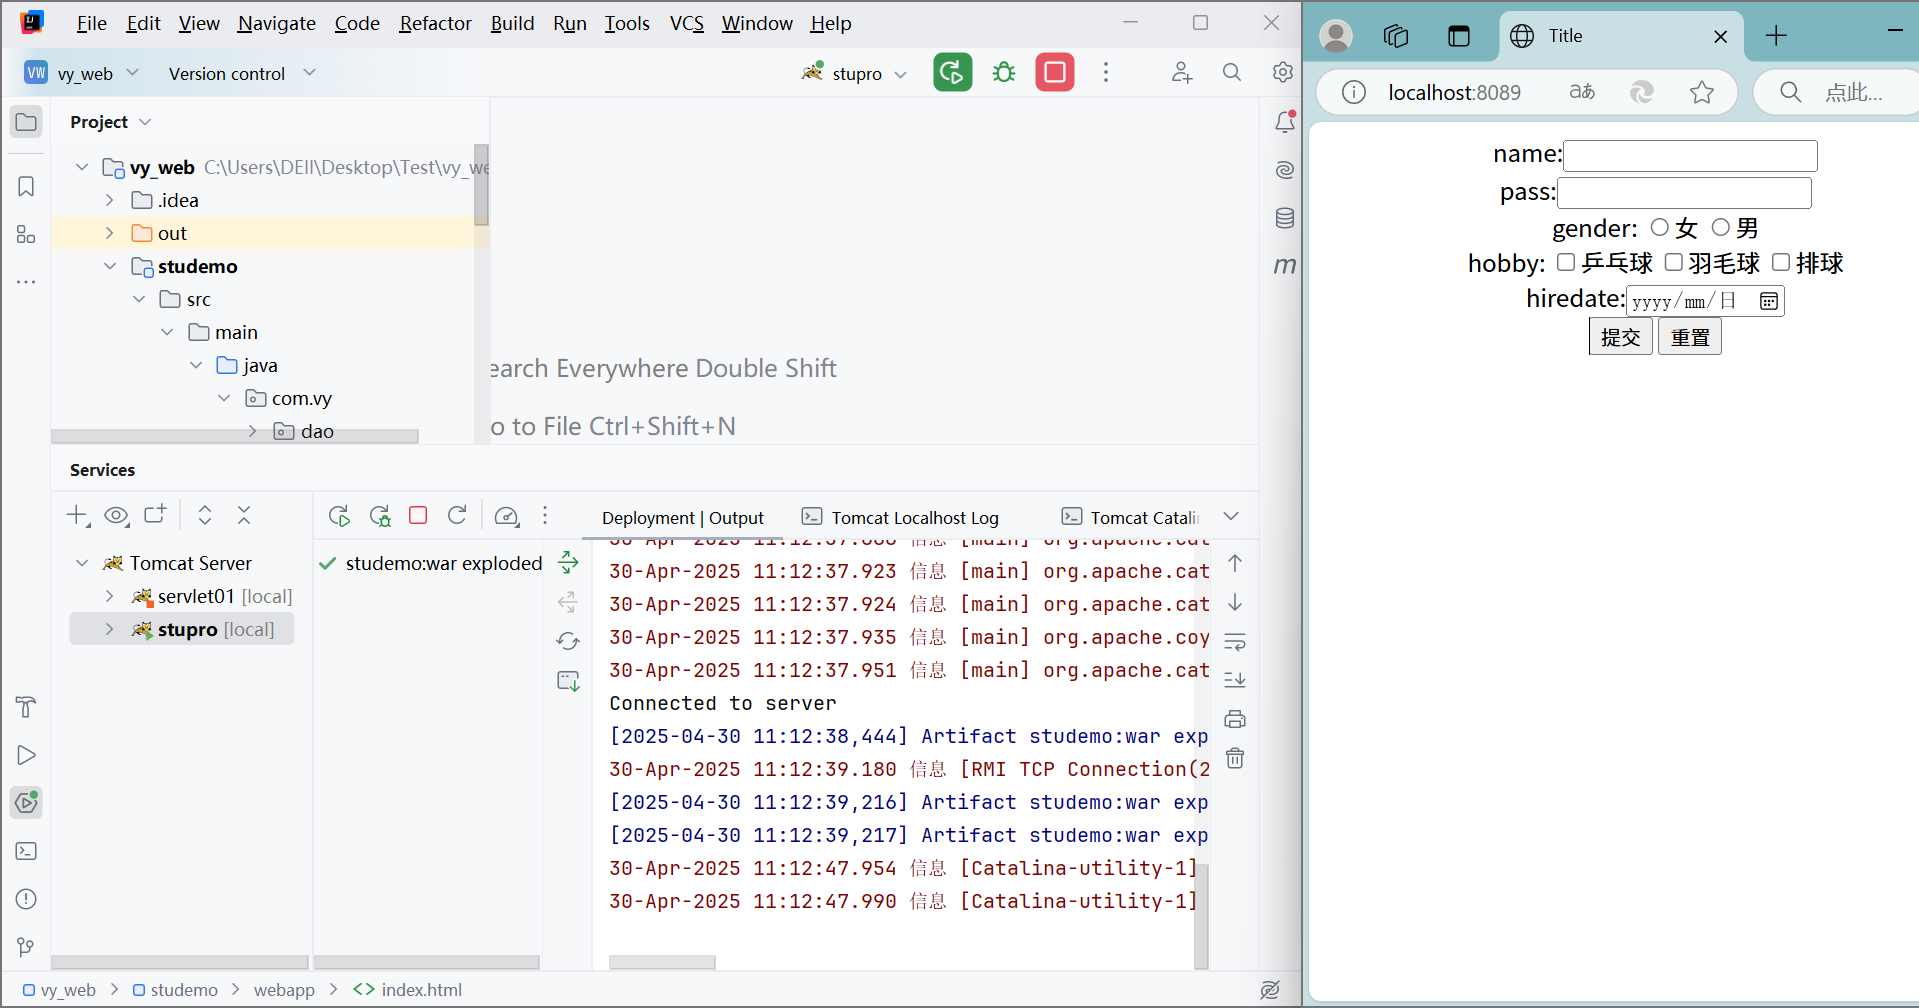Click the name input field
This screenshot has height=1008, width=1919.
pyautogui.click(x=1690, y=155)
